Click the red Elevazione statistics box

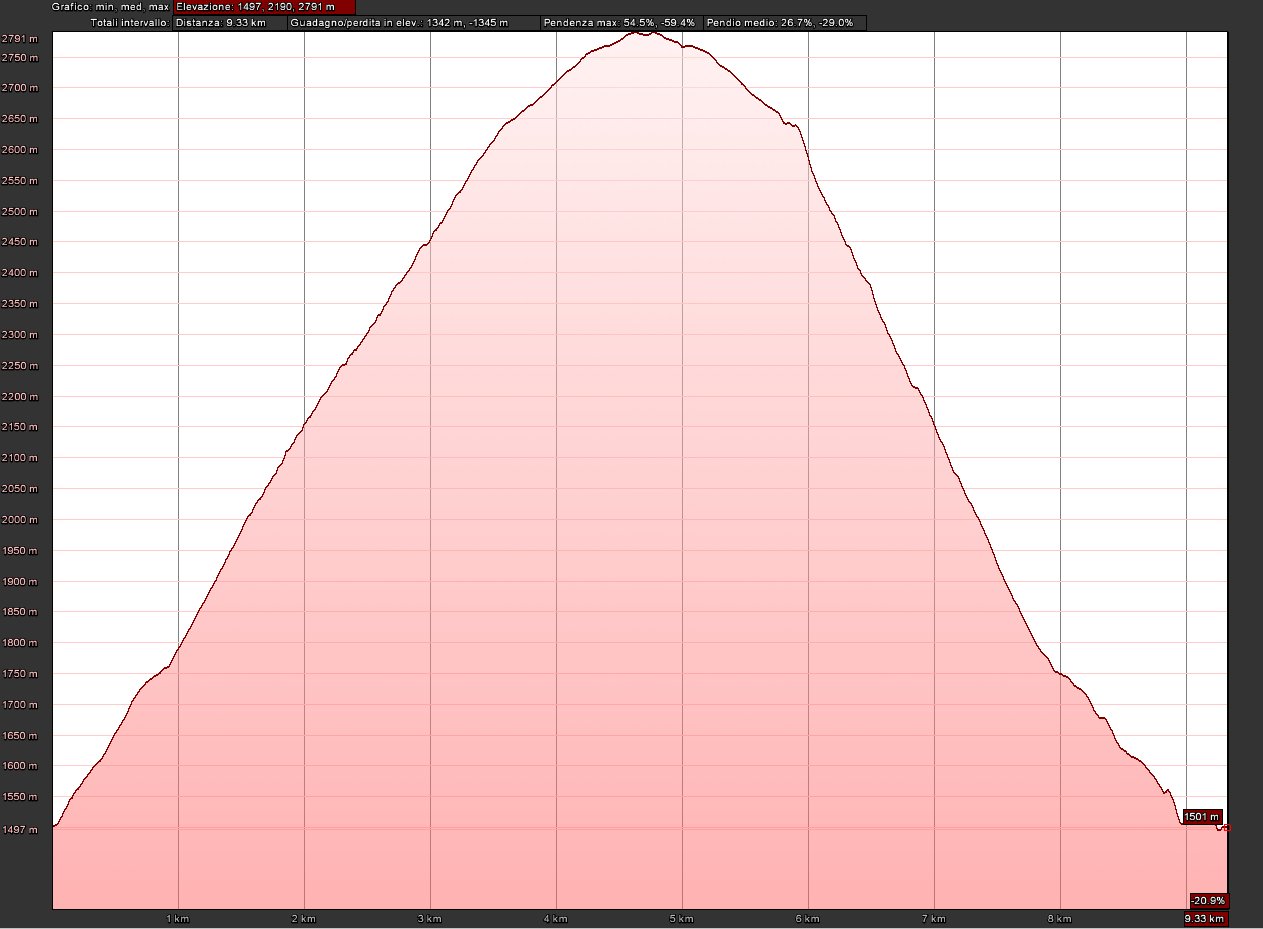264,7
